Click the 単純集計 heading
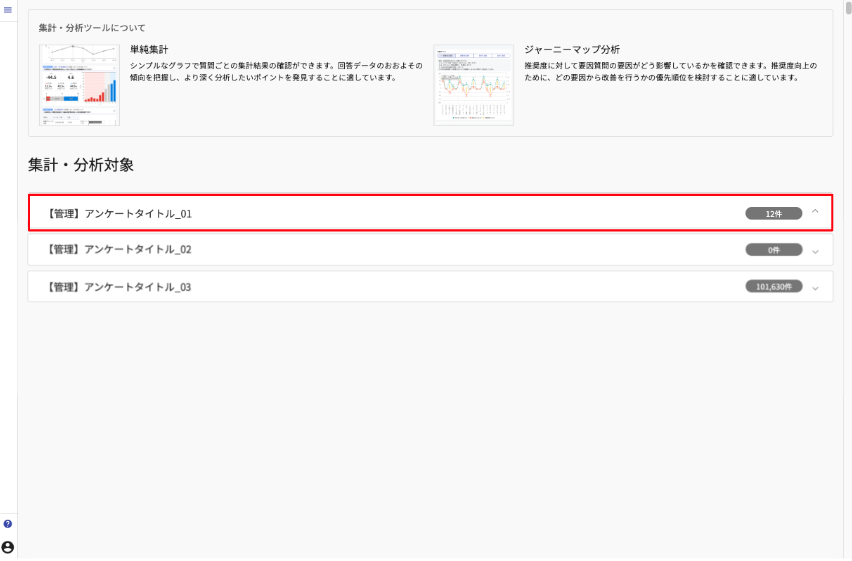This screenshot has width=852, height=561. (149, 49)
